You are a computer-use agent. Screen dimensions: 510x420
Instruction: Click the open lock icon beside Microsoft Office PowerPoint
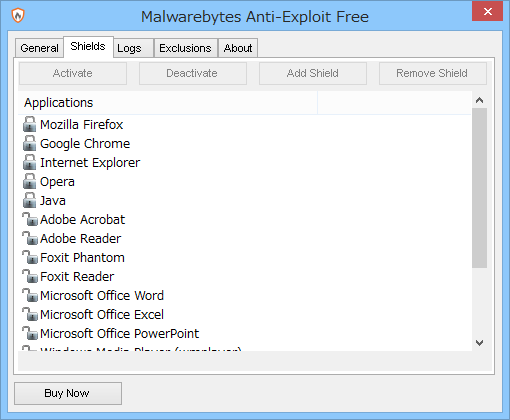tap(30, 333)
